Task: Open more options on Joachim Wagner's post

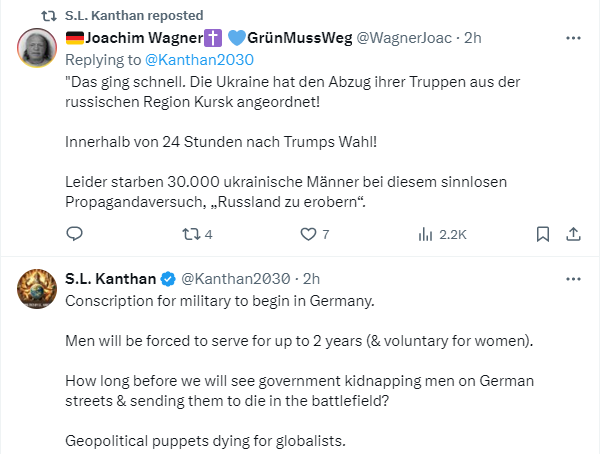Action: pos(573,38)
